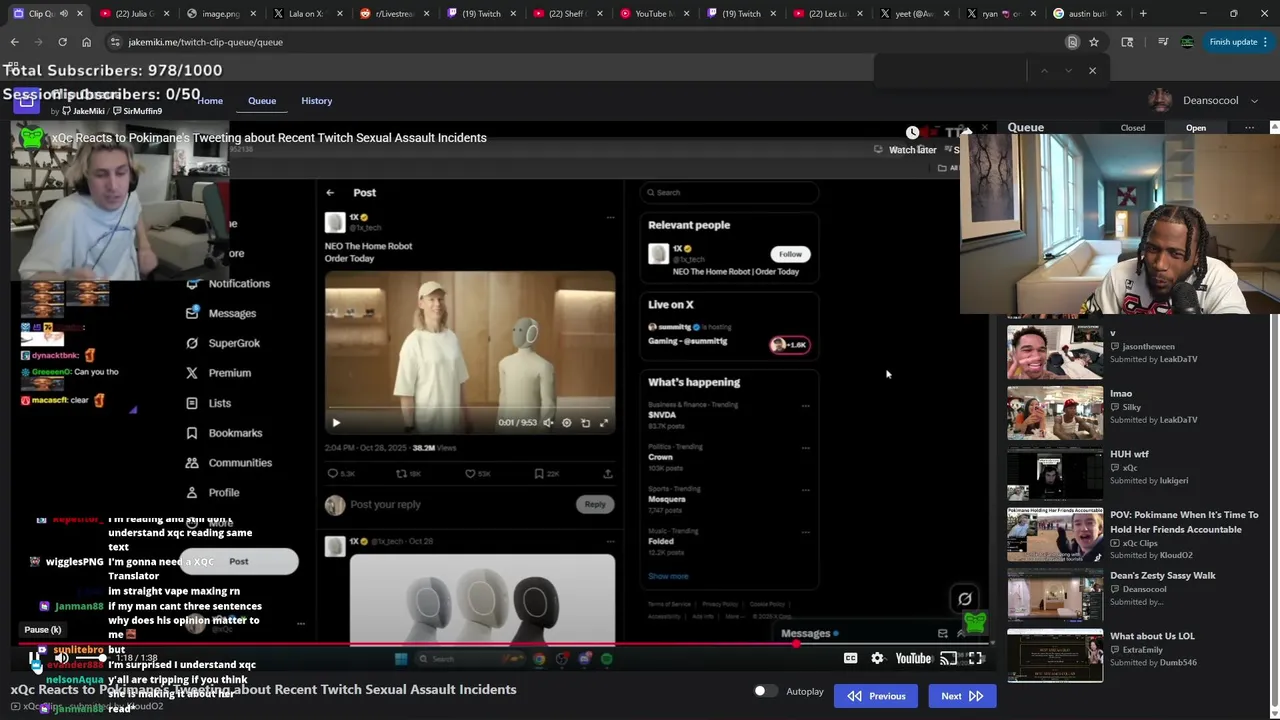Mute the video with the speaker icon

61,658
